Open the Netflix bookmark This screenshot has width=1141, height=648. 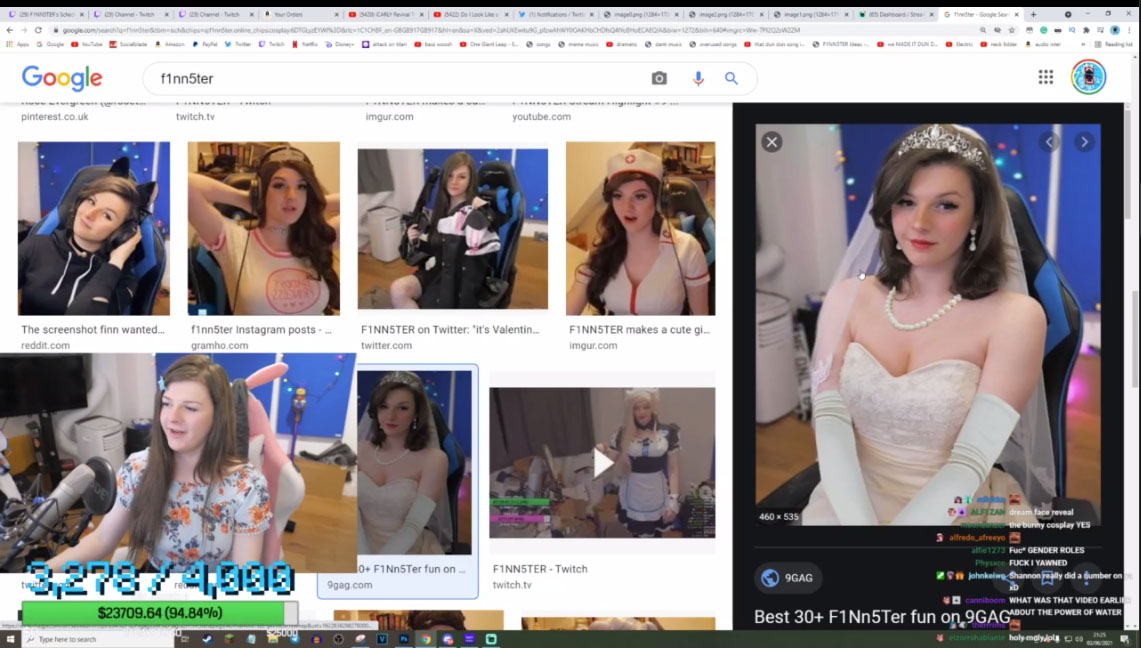point(305,44)
